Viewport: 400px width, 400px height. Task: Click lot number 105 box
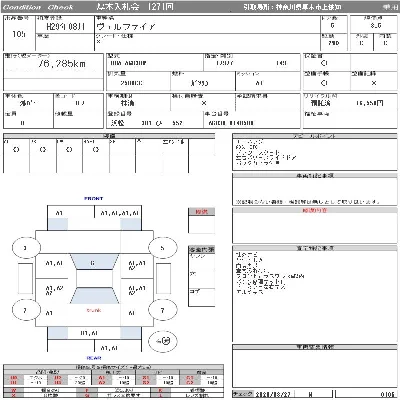coord(19,34)
